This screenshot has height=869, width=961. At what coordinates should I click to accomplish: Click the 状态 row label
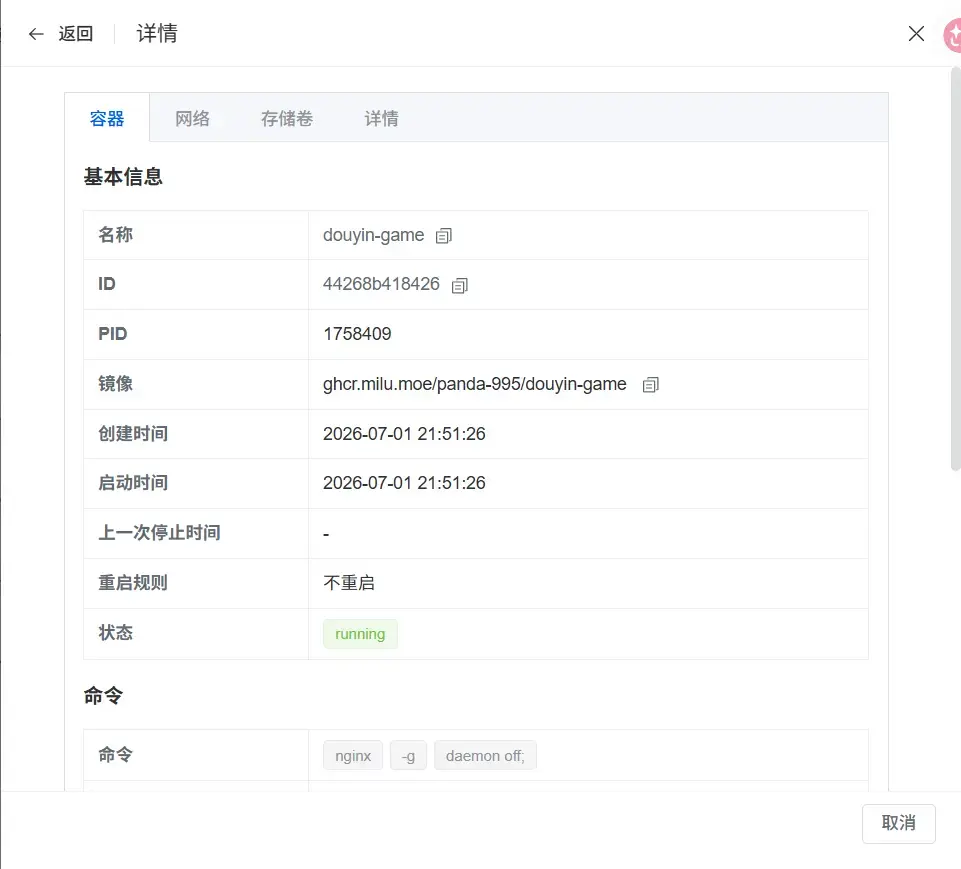click(x=116, y=632)
